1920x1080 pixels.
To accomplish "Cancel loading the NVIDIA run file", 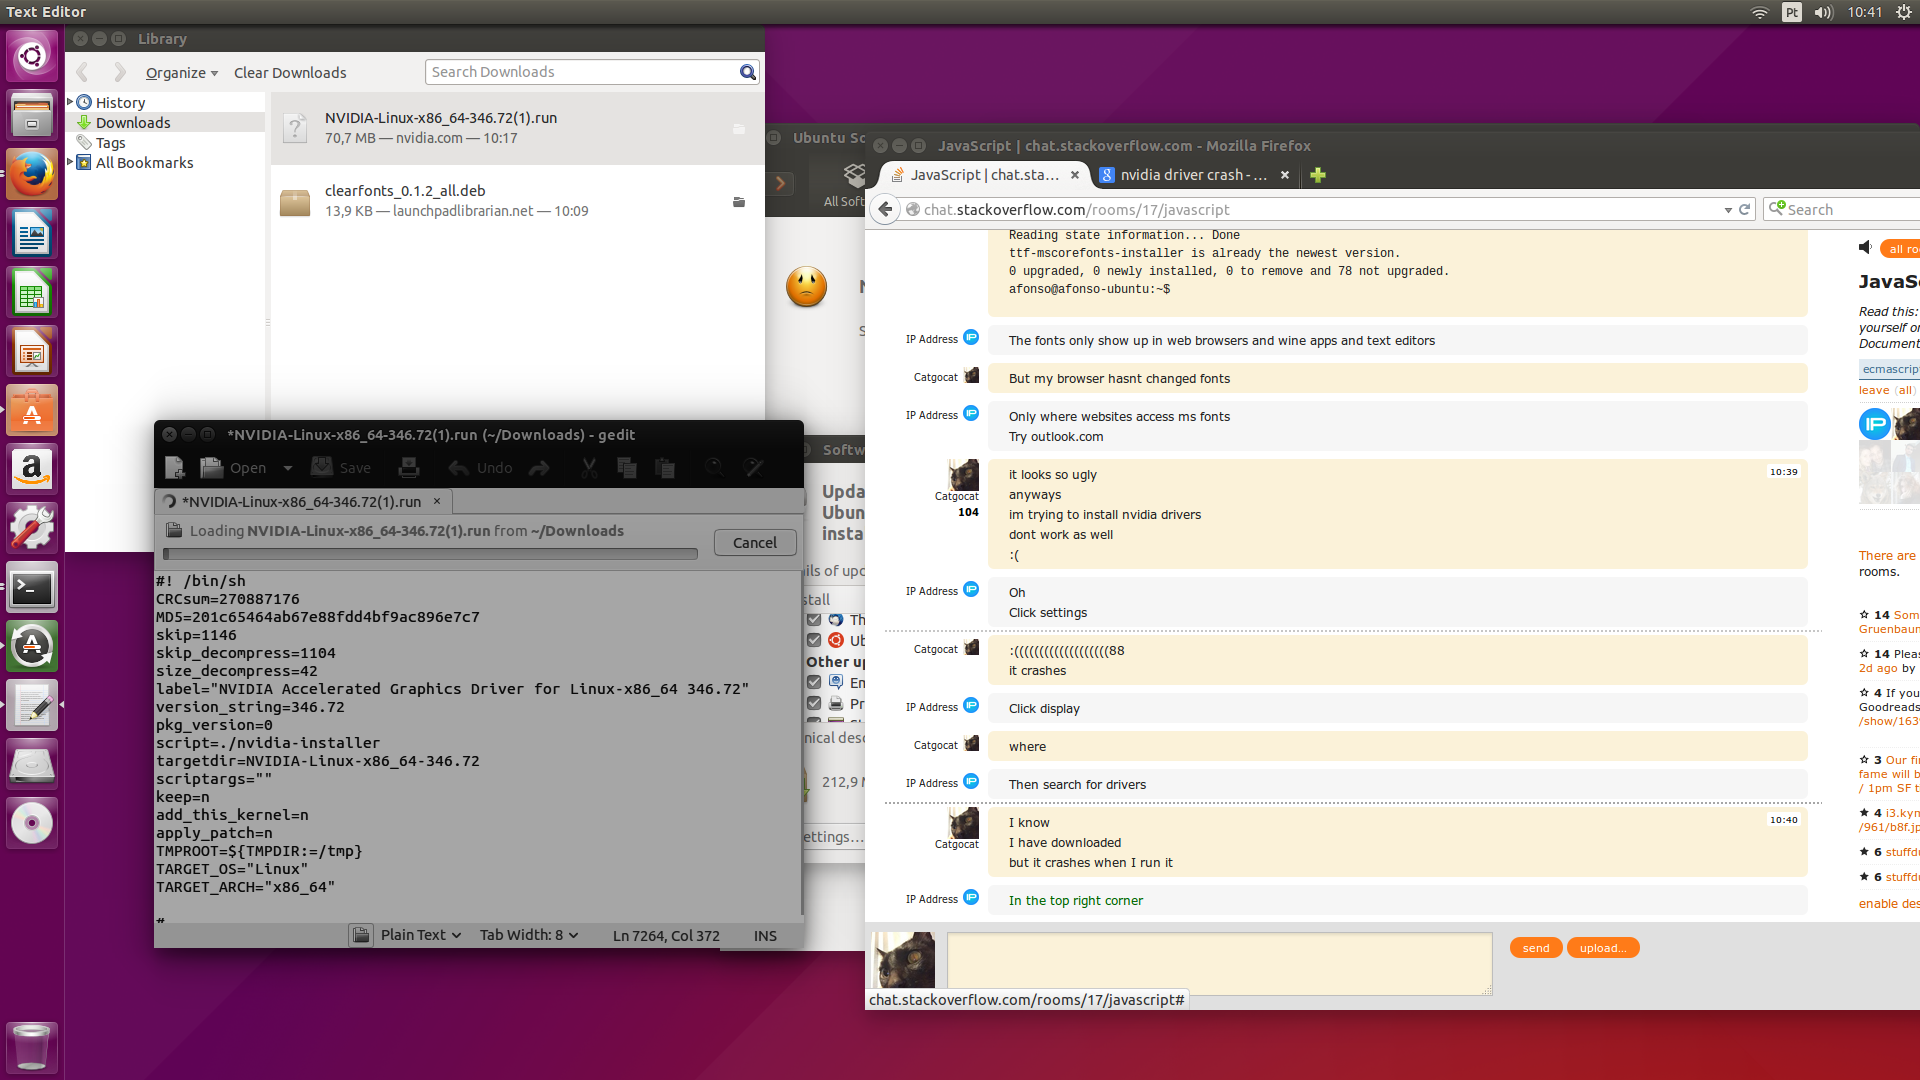I will coord(755,542).
